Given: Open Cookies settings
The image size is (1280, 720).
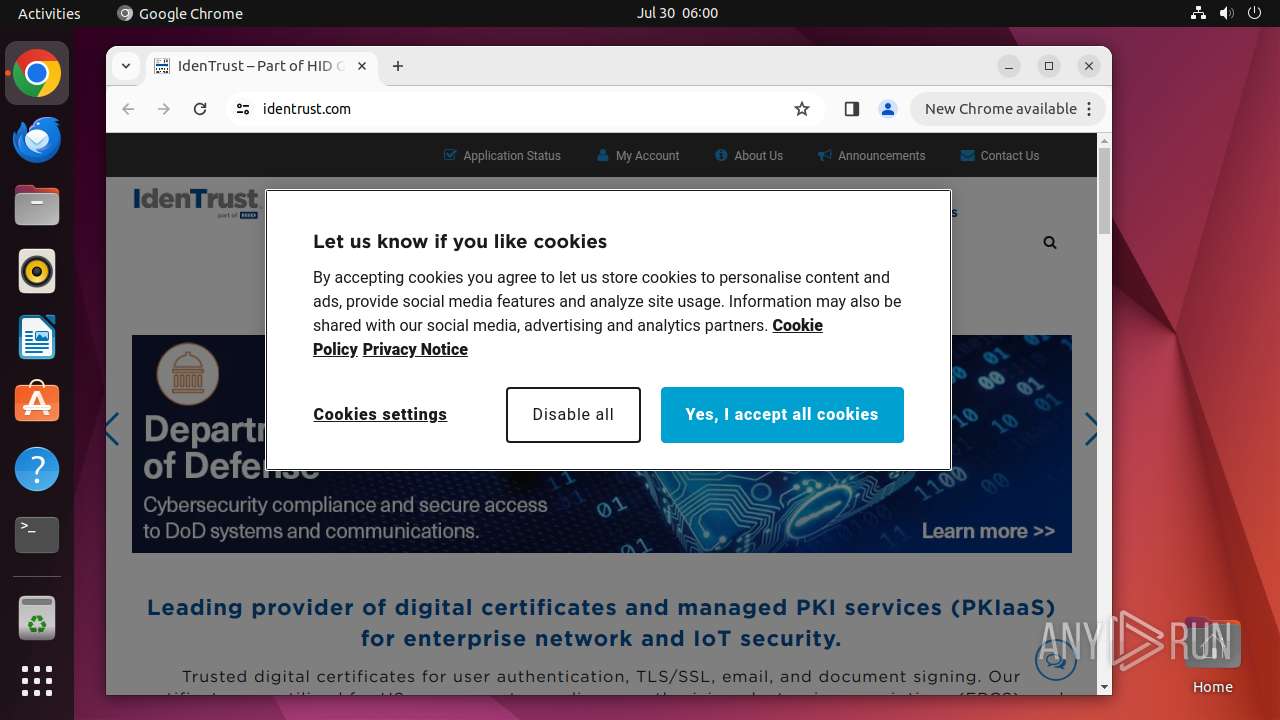Looking at the screenshot, I should (380, 415).
